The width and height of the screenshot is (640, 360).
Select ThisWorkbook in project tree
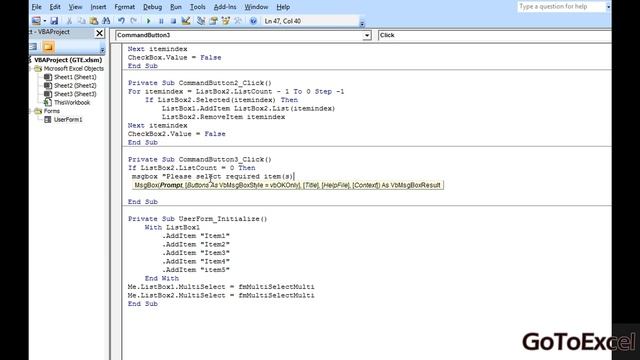(x=72, y=103)
